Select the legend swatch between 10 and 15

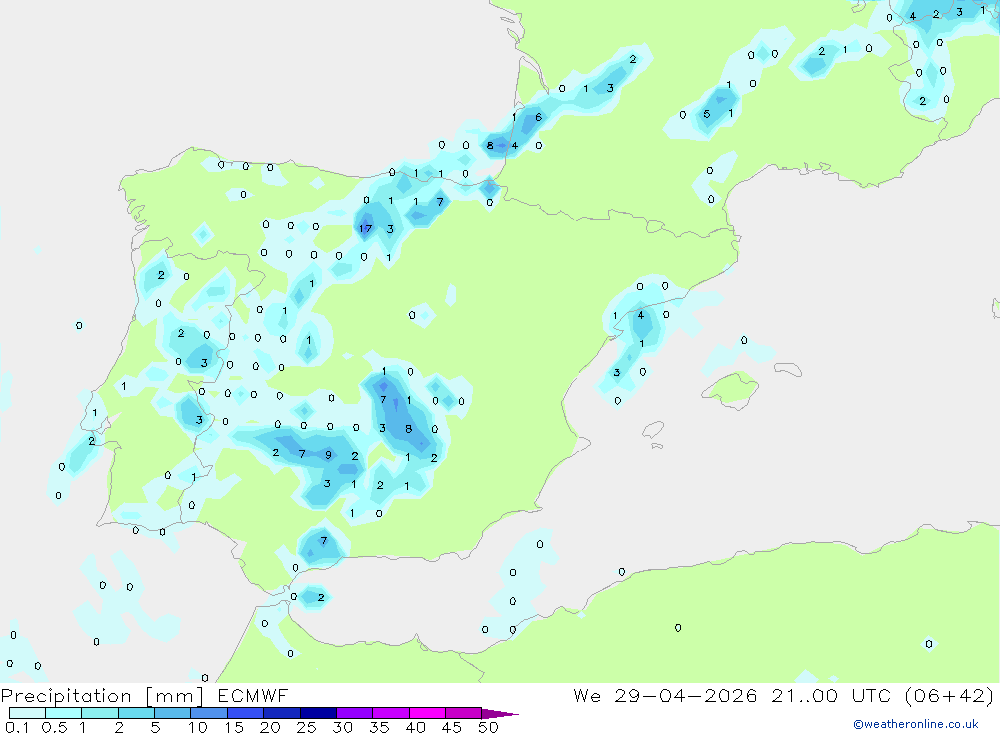click(209, 713)
